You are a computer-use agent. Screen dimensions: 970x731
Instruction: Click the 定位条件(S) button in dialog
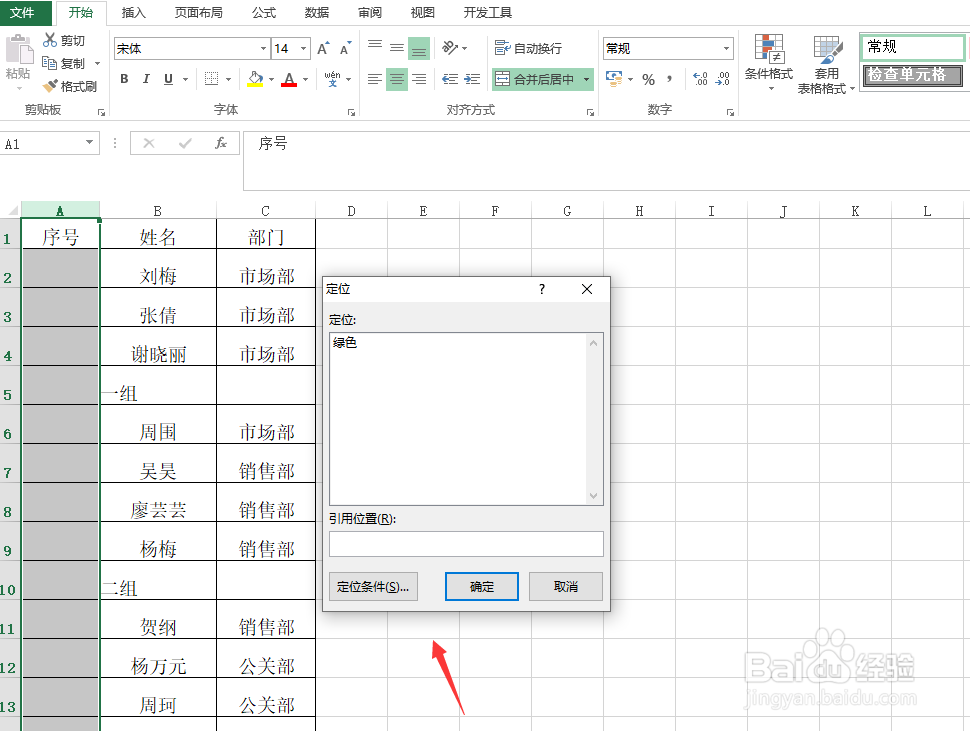point(373,587)
